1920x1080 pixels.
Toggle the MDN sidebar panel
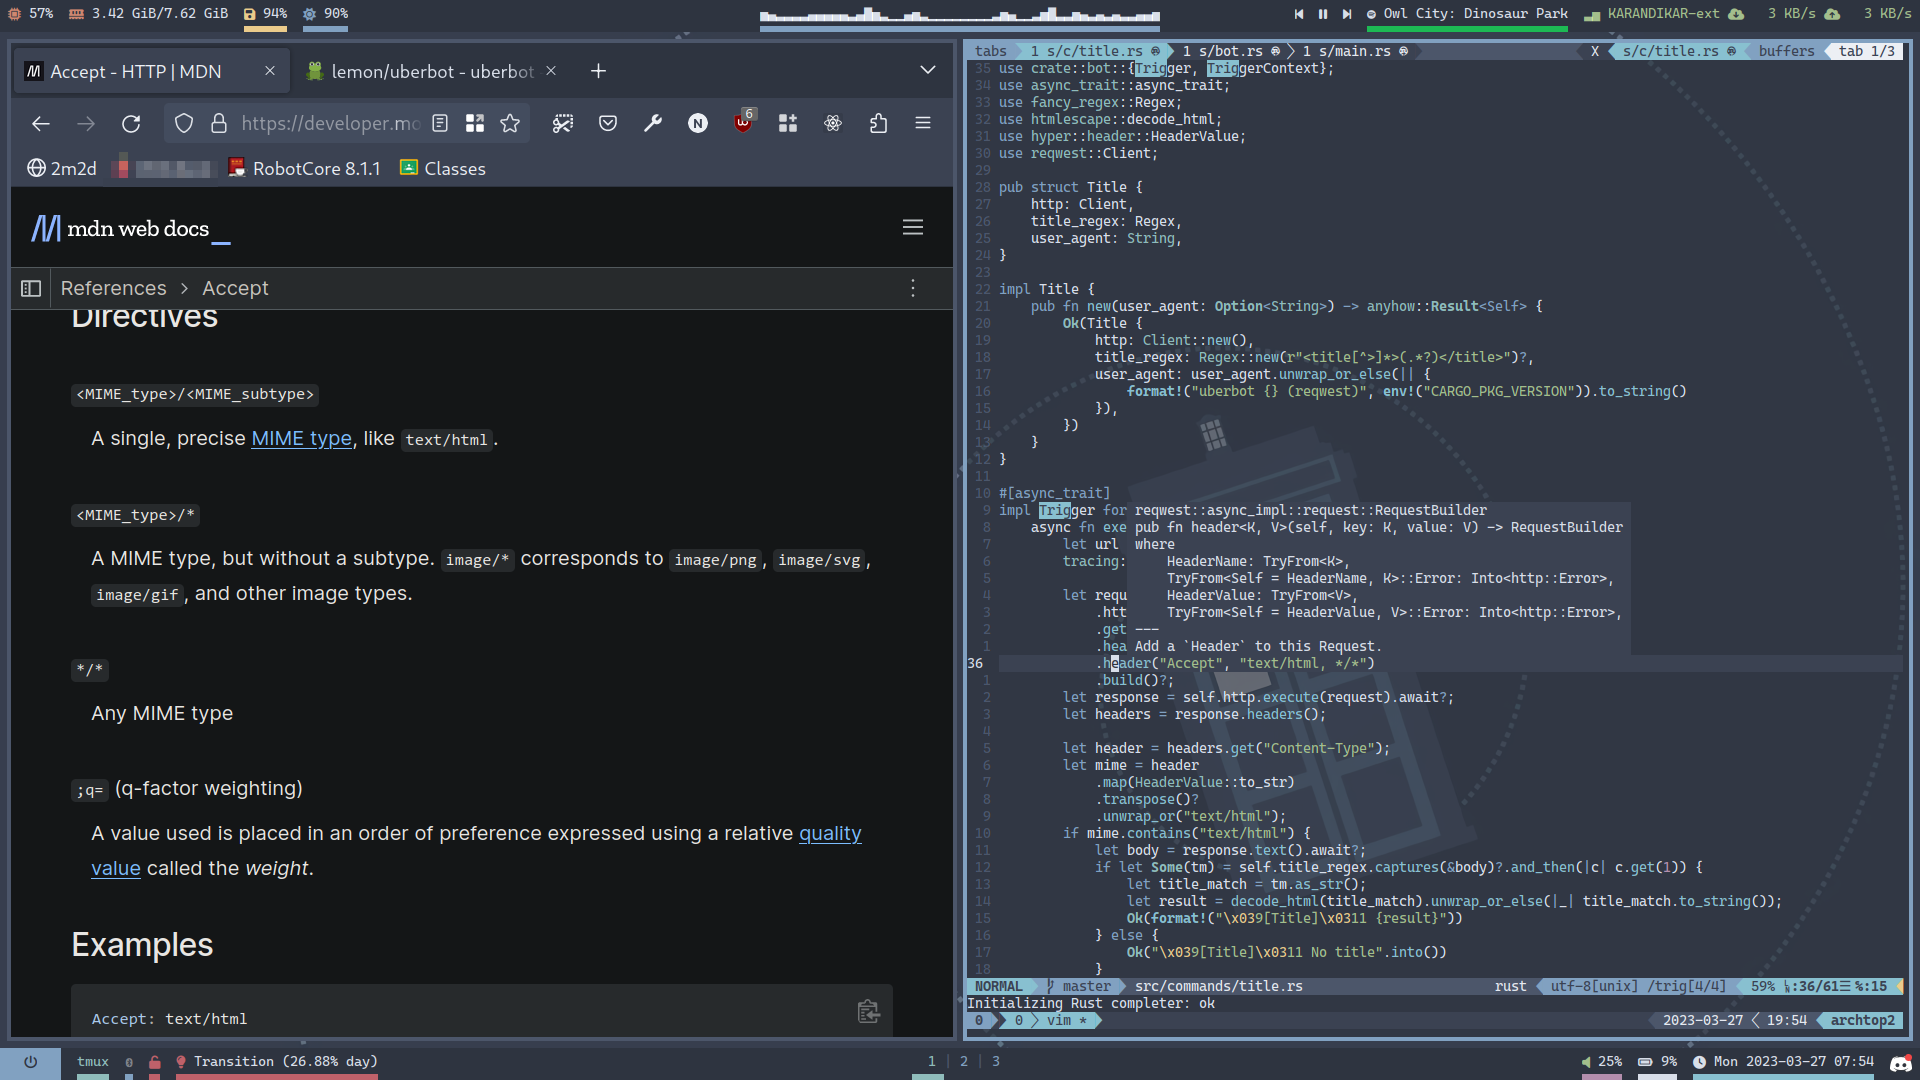(31, 288)
